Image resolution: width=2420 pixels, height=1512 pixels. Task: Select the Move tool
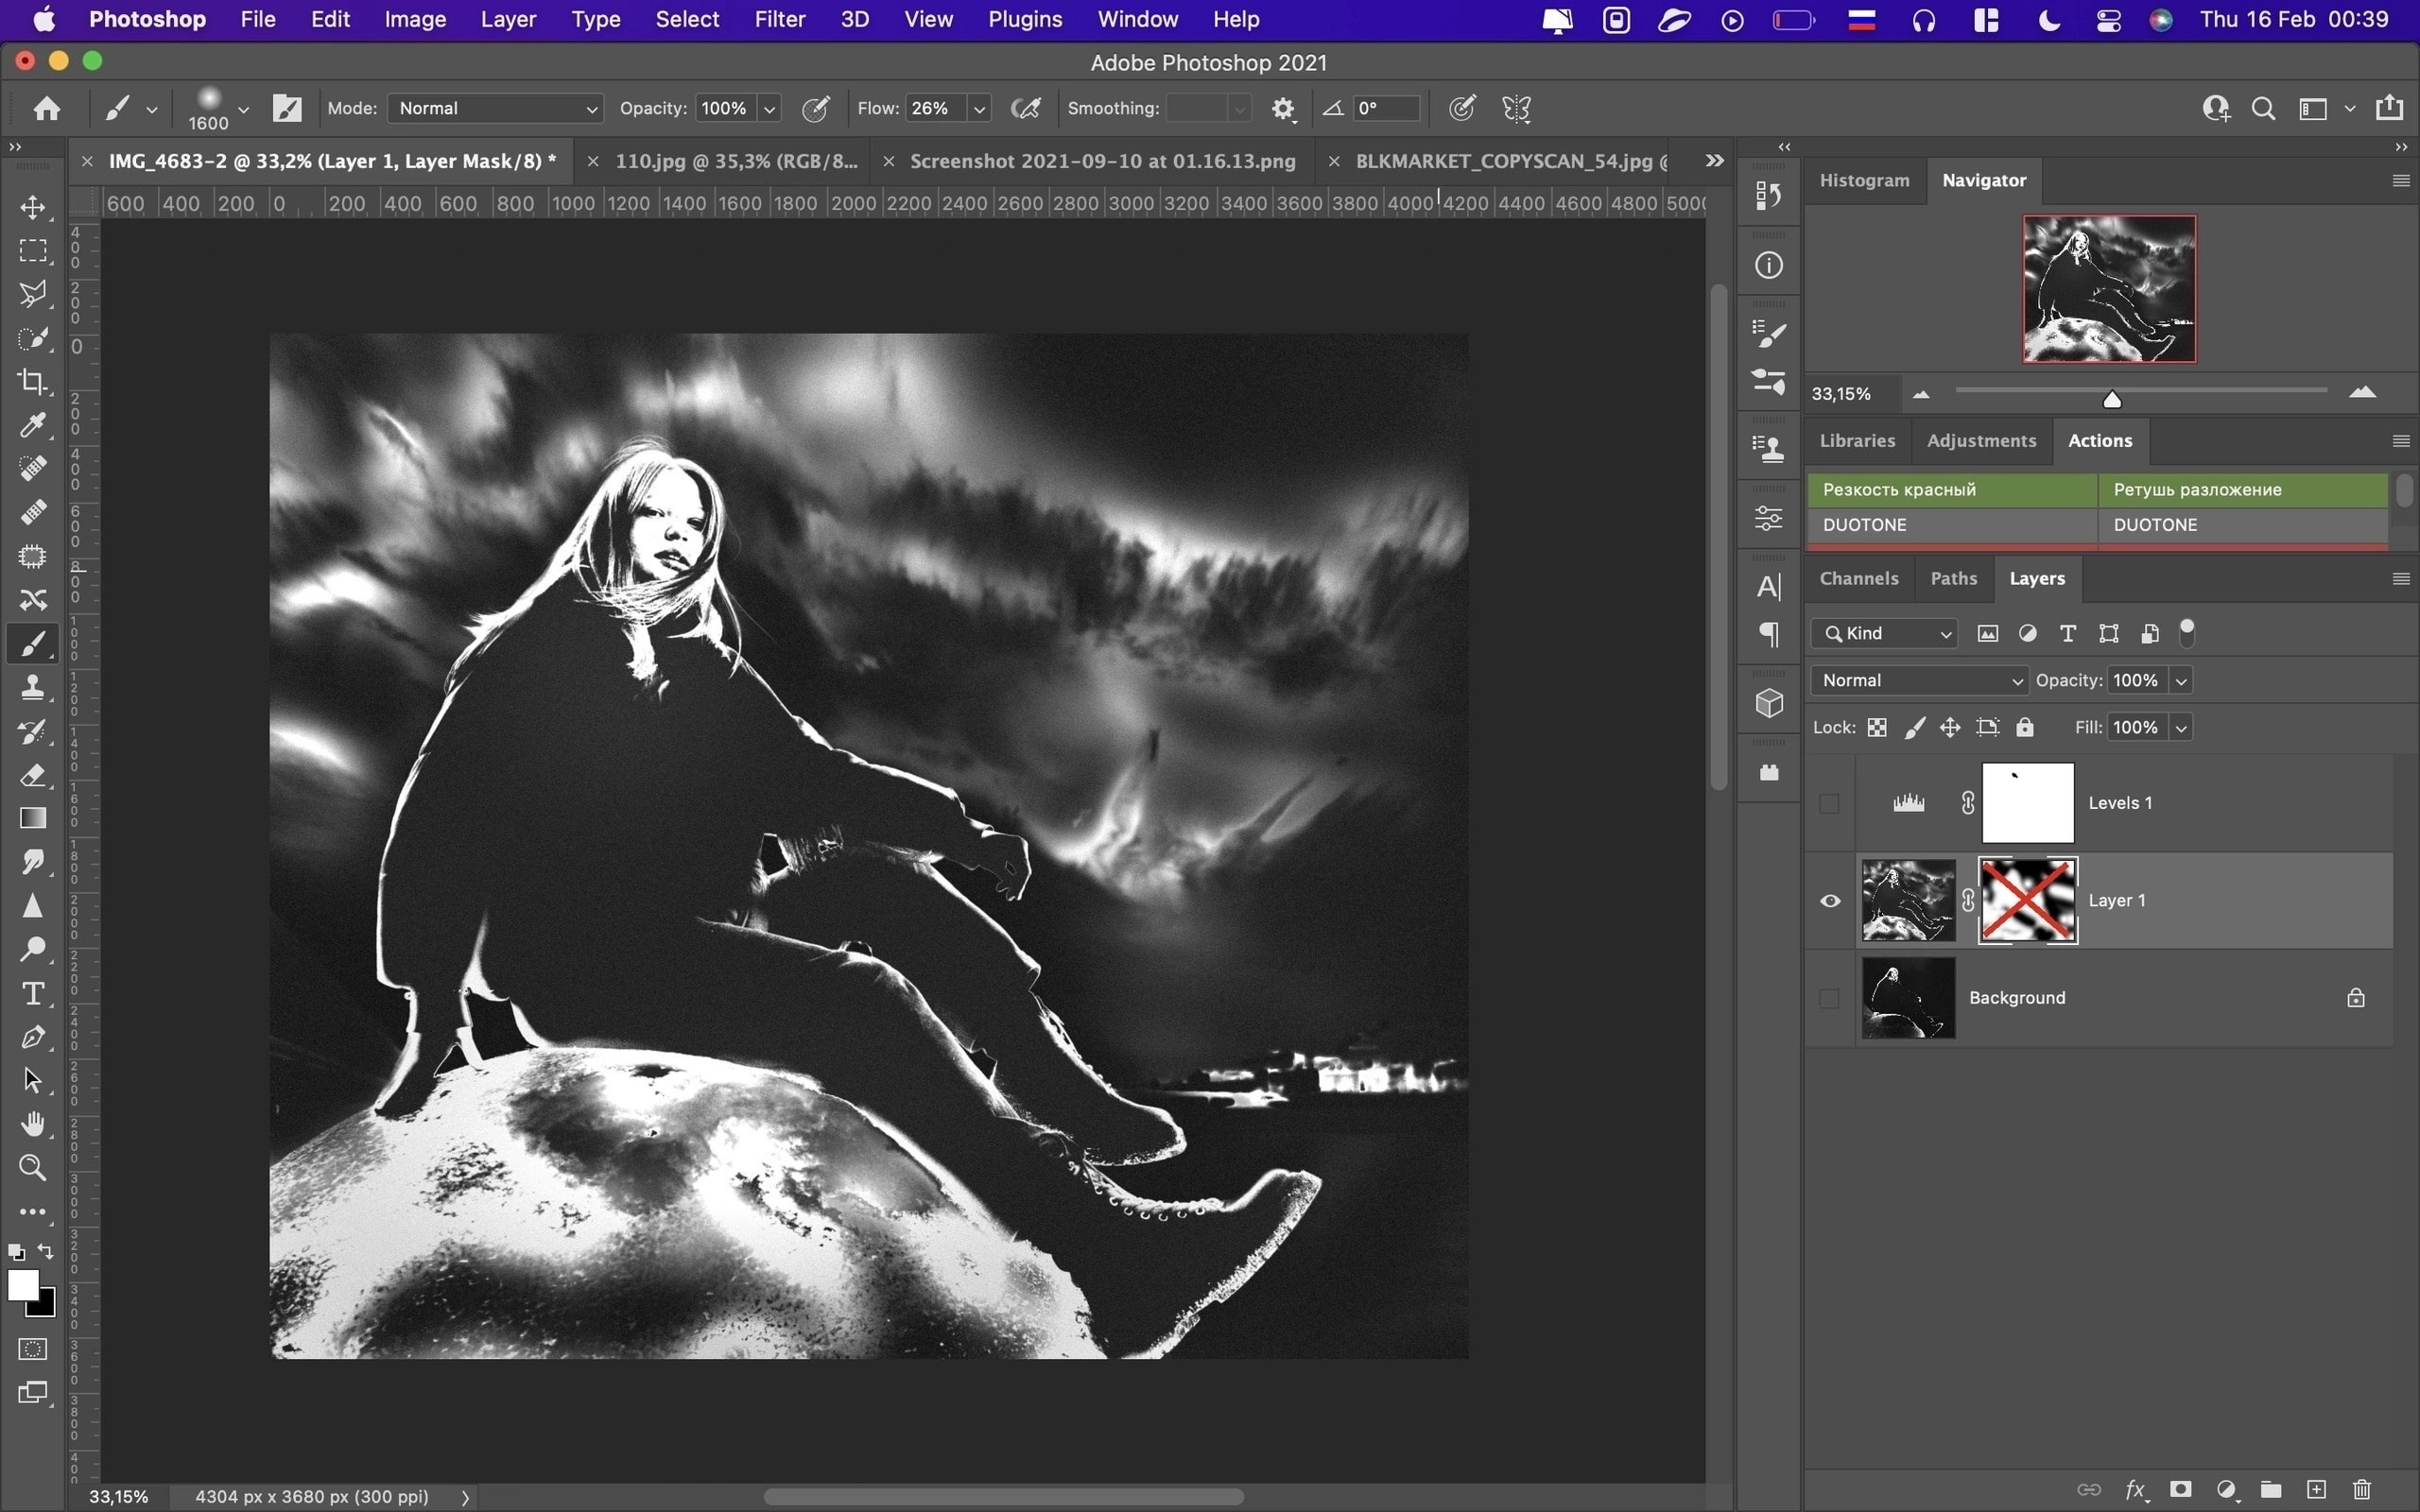(33, 207)
